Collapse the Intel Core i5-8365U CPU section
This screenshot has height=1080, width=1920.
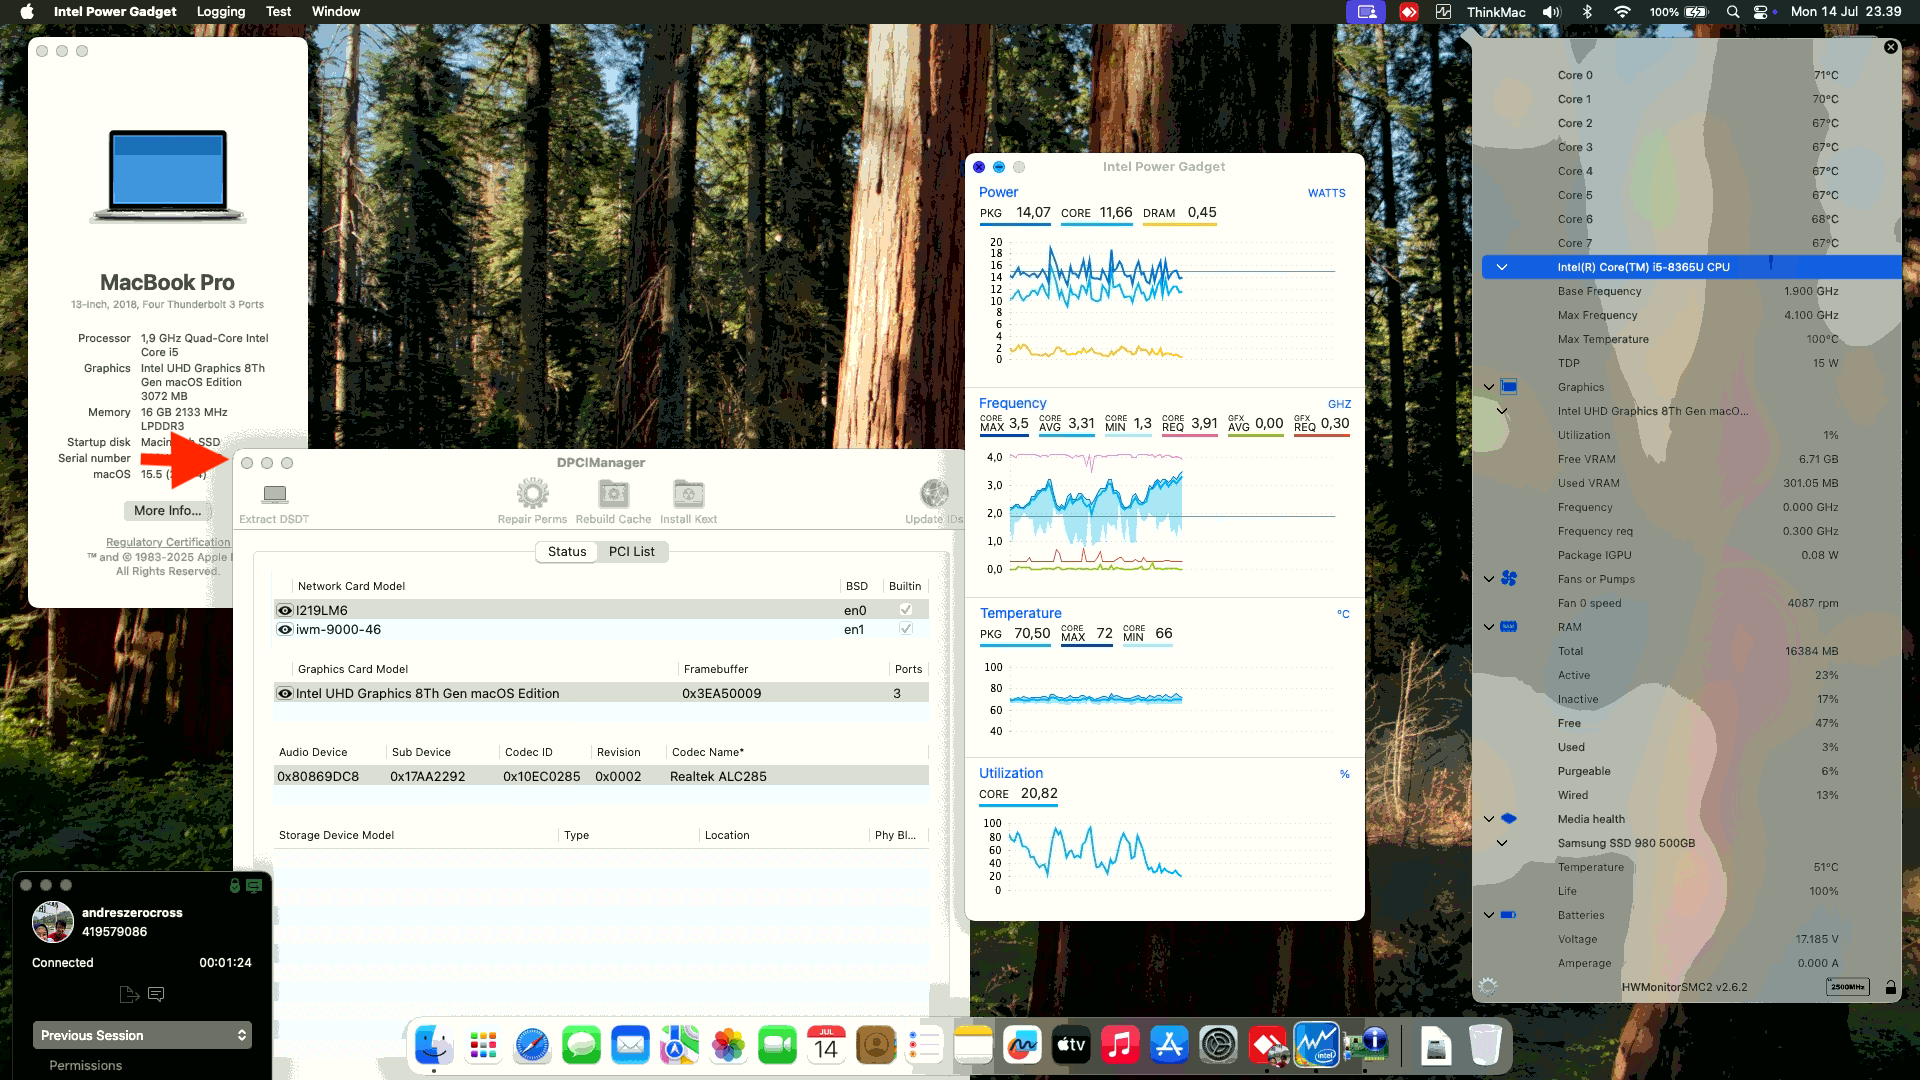1501,266
